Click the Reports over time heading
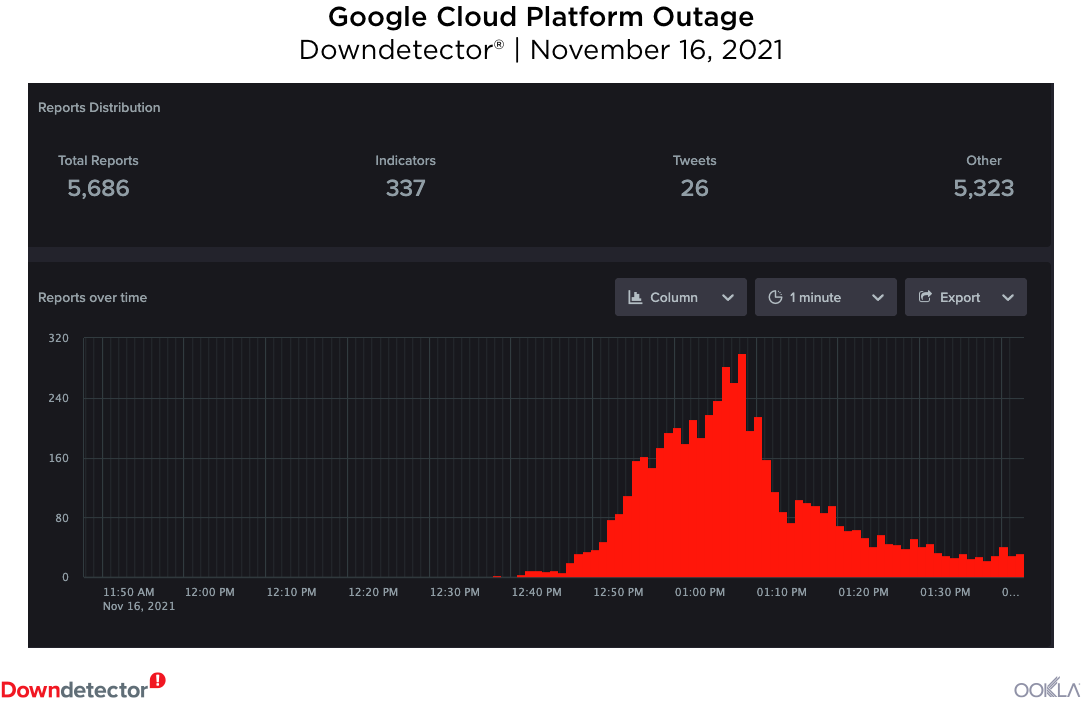Viewport: 1082px width, 706px height. [92, 297]
